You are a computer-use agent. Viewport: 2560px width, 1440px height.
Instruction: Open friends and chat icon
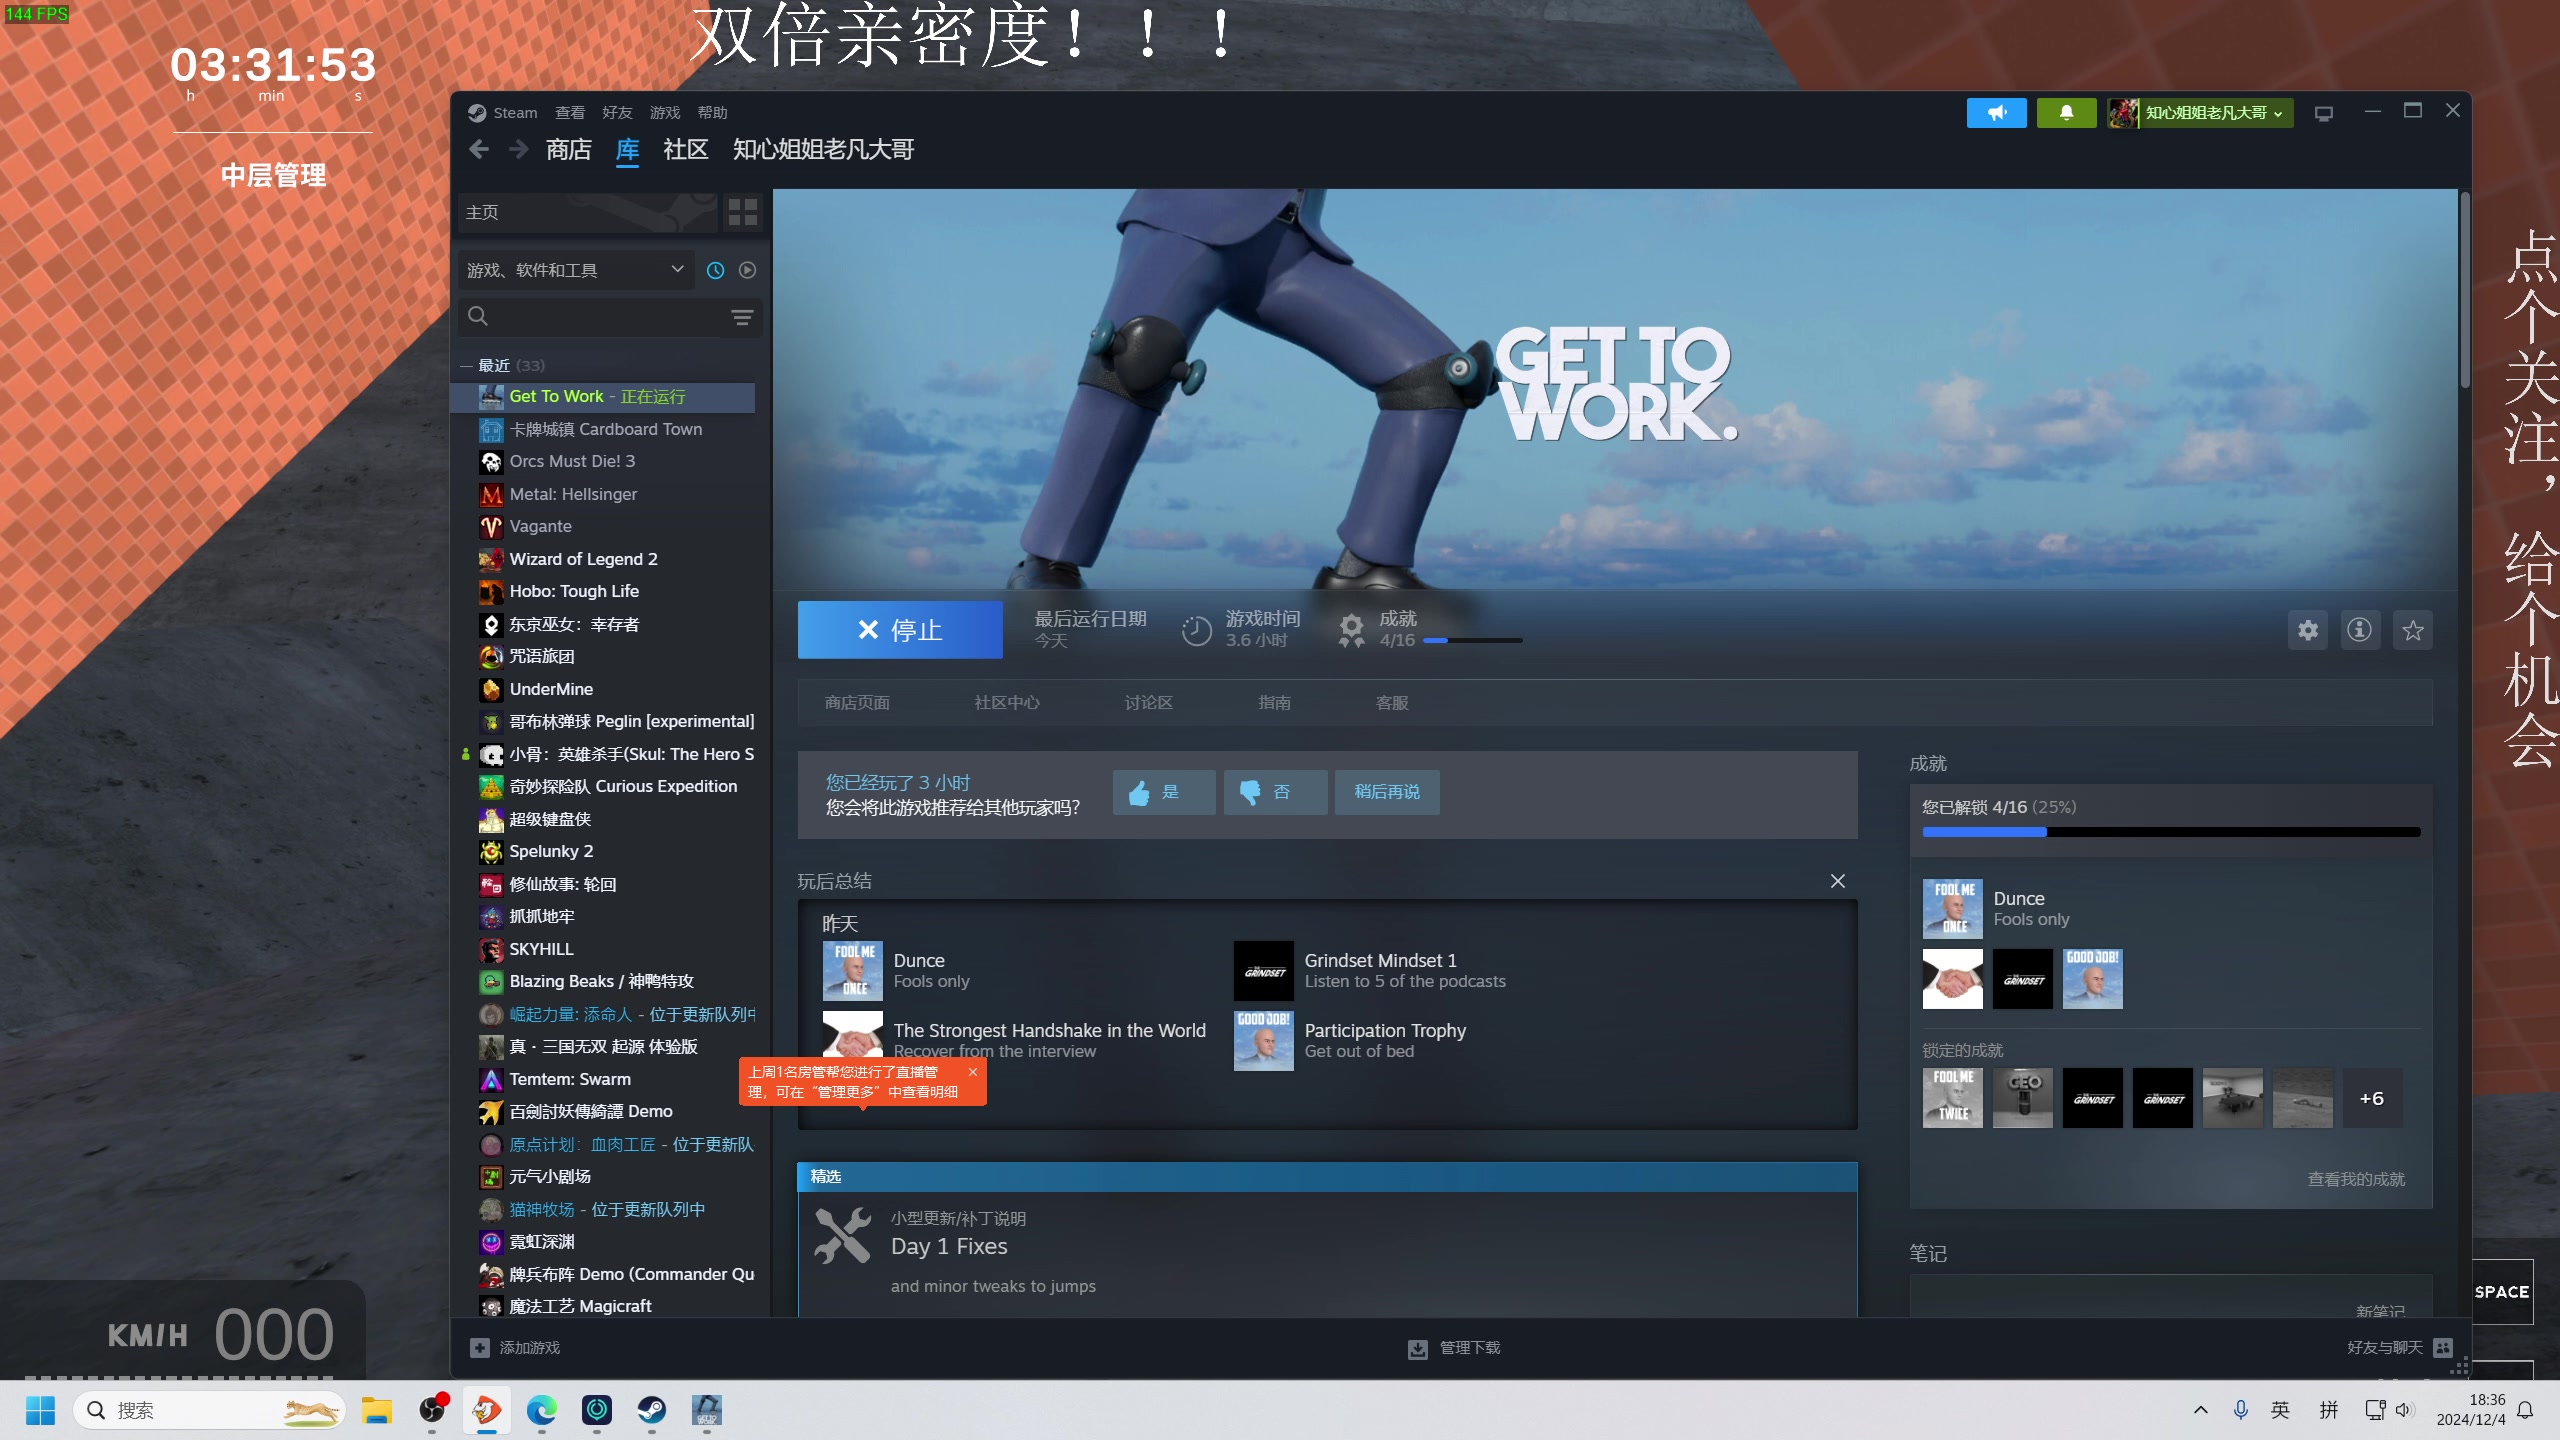[x=2443, y=1348]
